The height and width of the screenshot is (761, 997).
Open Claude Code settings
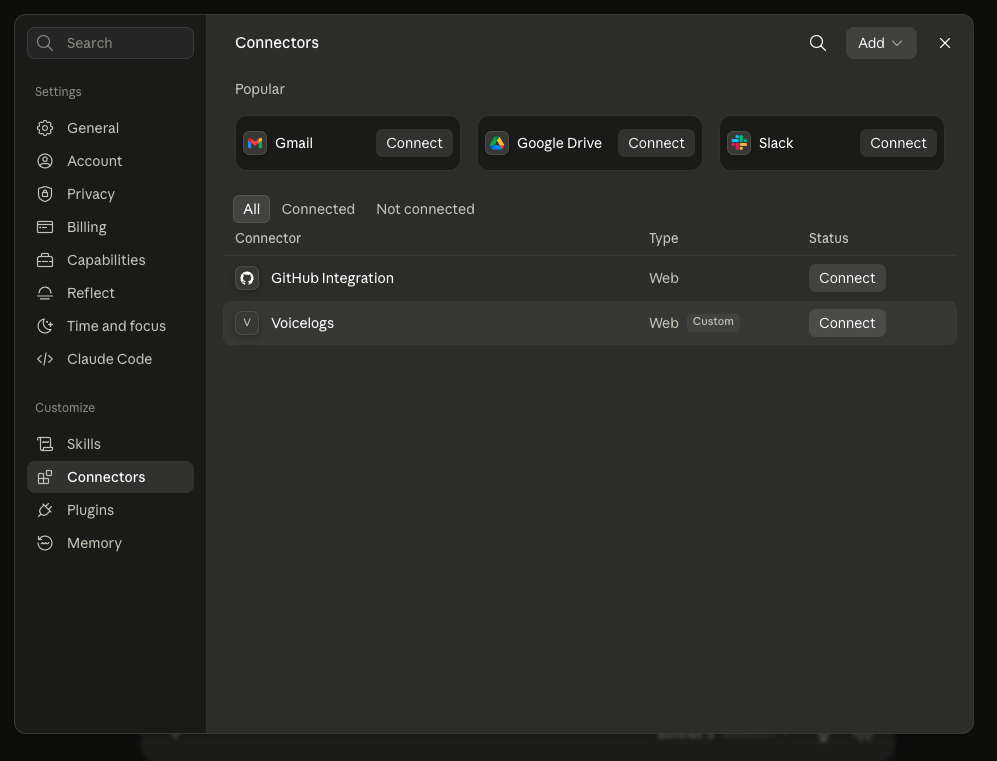(x=111, y=359)
